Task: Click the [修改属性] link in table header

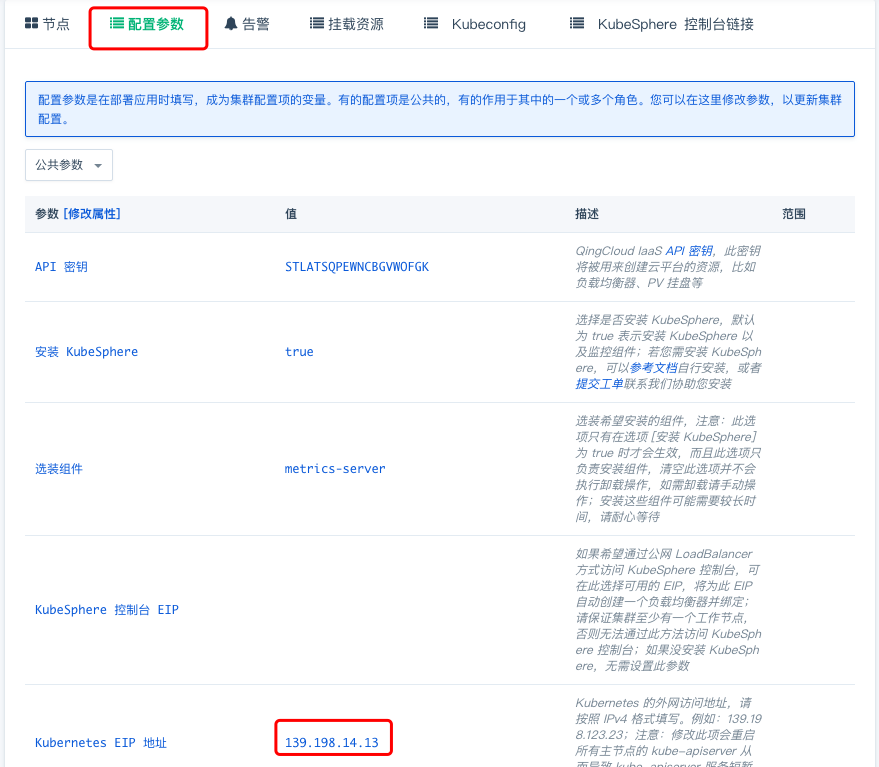Action: [x=92, y=214]
